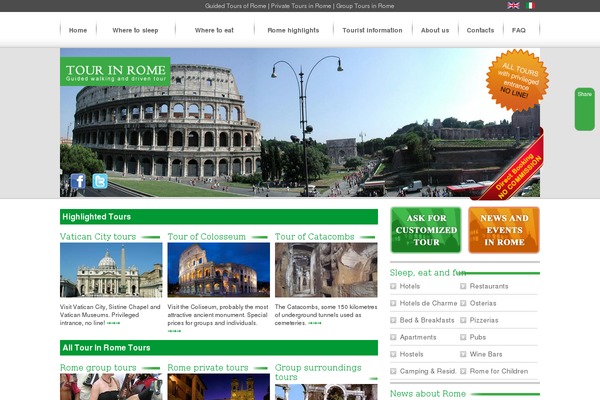The height and width of the screenshot is (400, 600).
Task: Click the arrow icon beside Bed & Breakfasts
Action: [x=393, y=320]
